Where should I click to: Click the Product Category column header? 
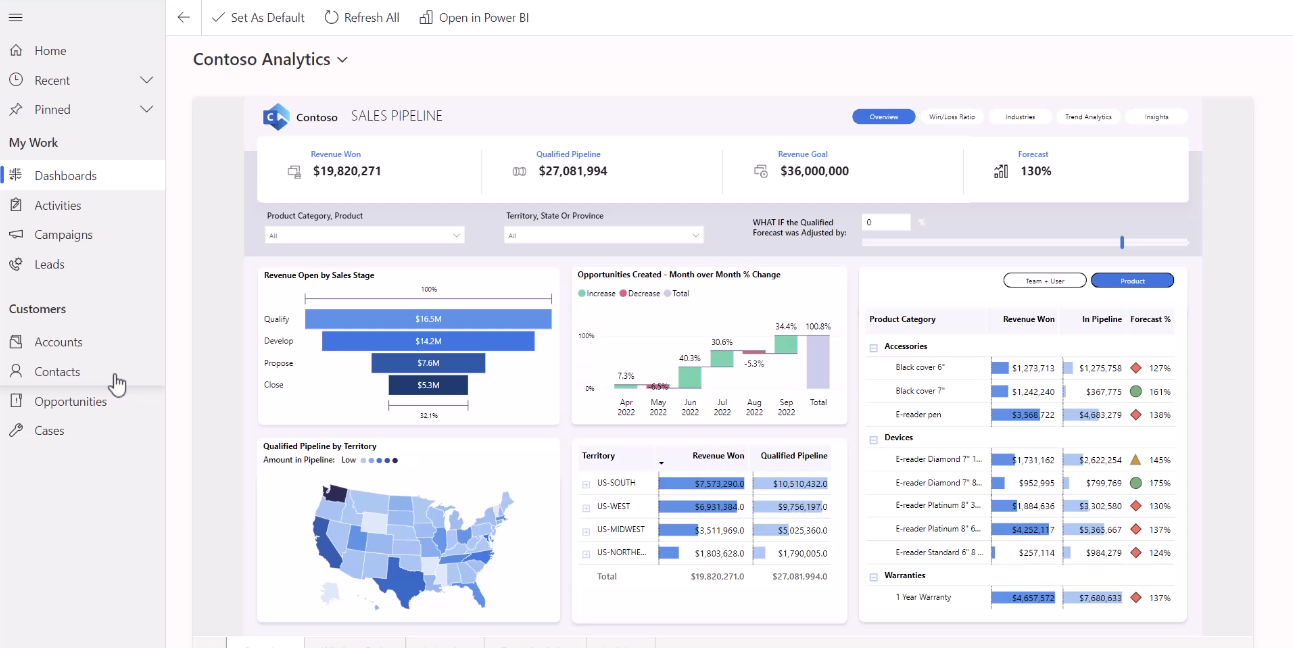coord(903,320)
